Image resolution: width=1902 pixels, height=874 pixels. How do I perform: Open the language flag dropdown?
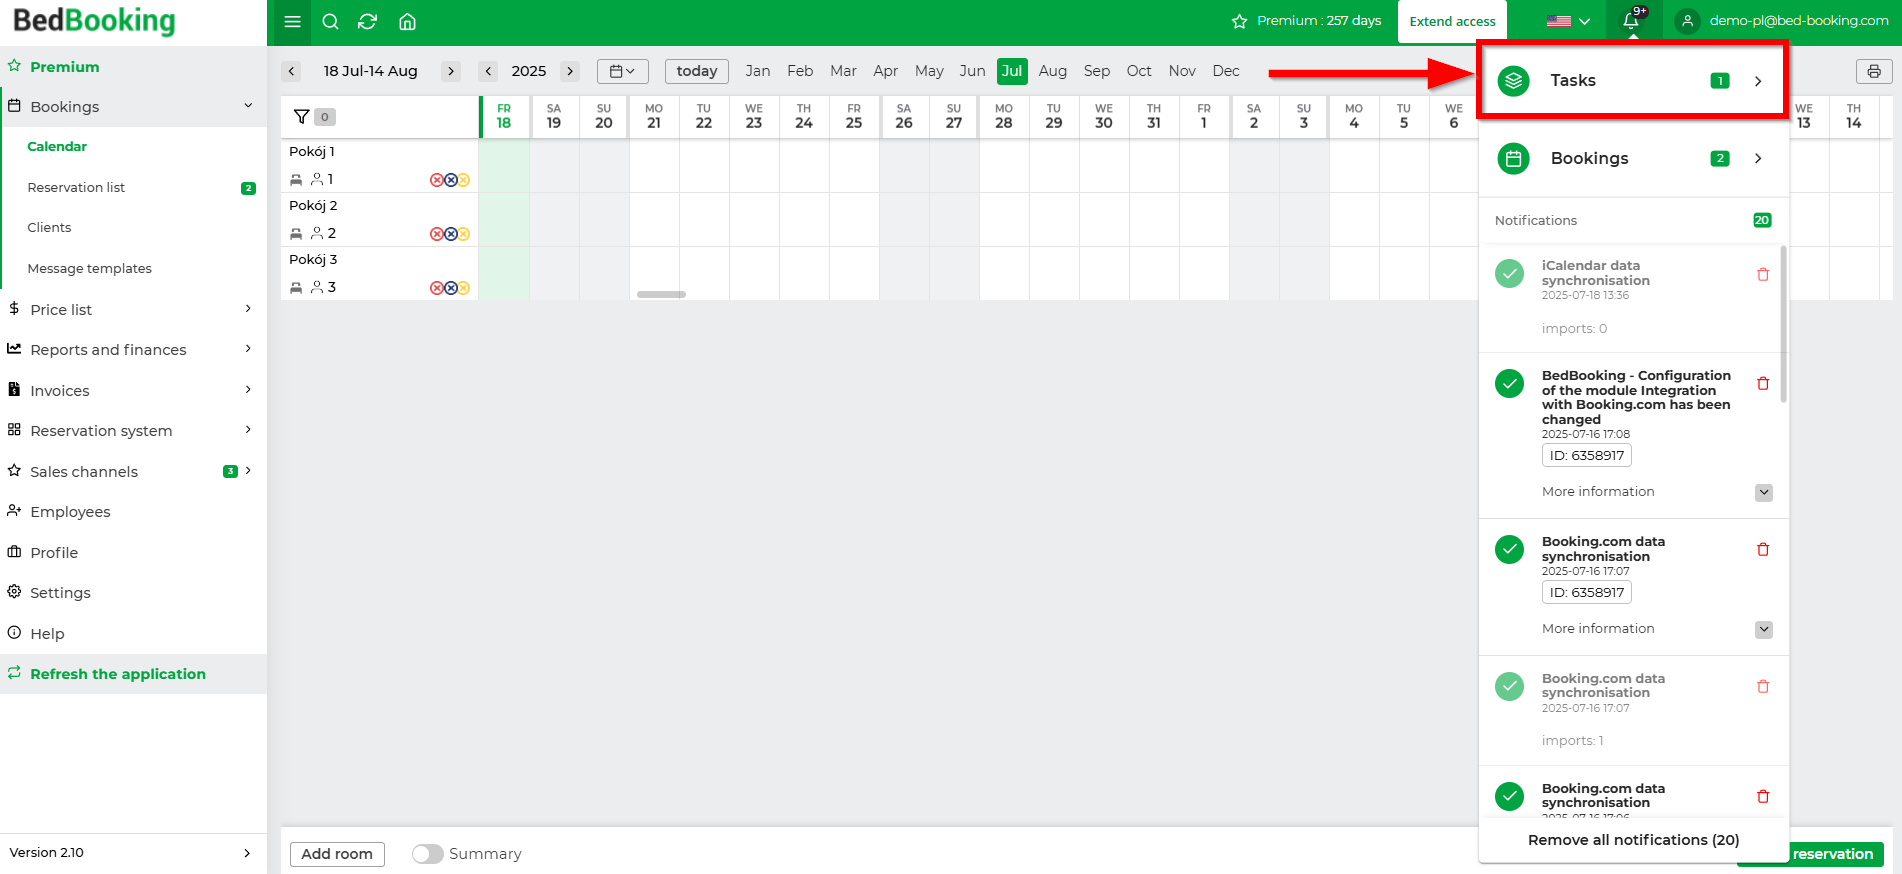click(x=1568, y=21)
